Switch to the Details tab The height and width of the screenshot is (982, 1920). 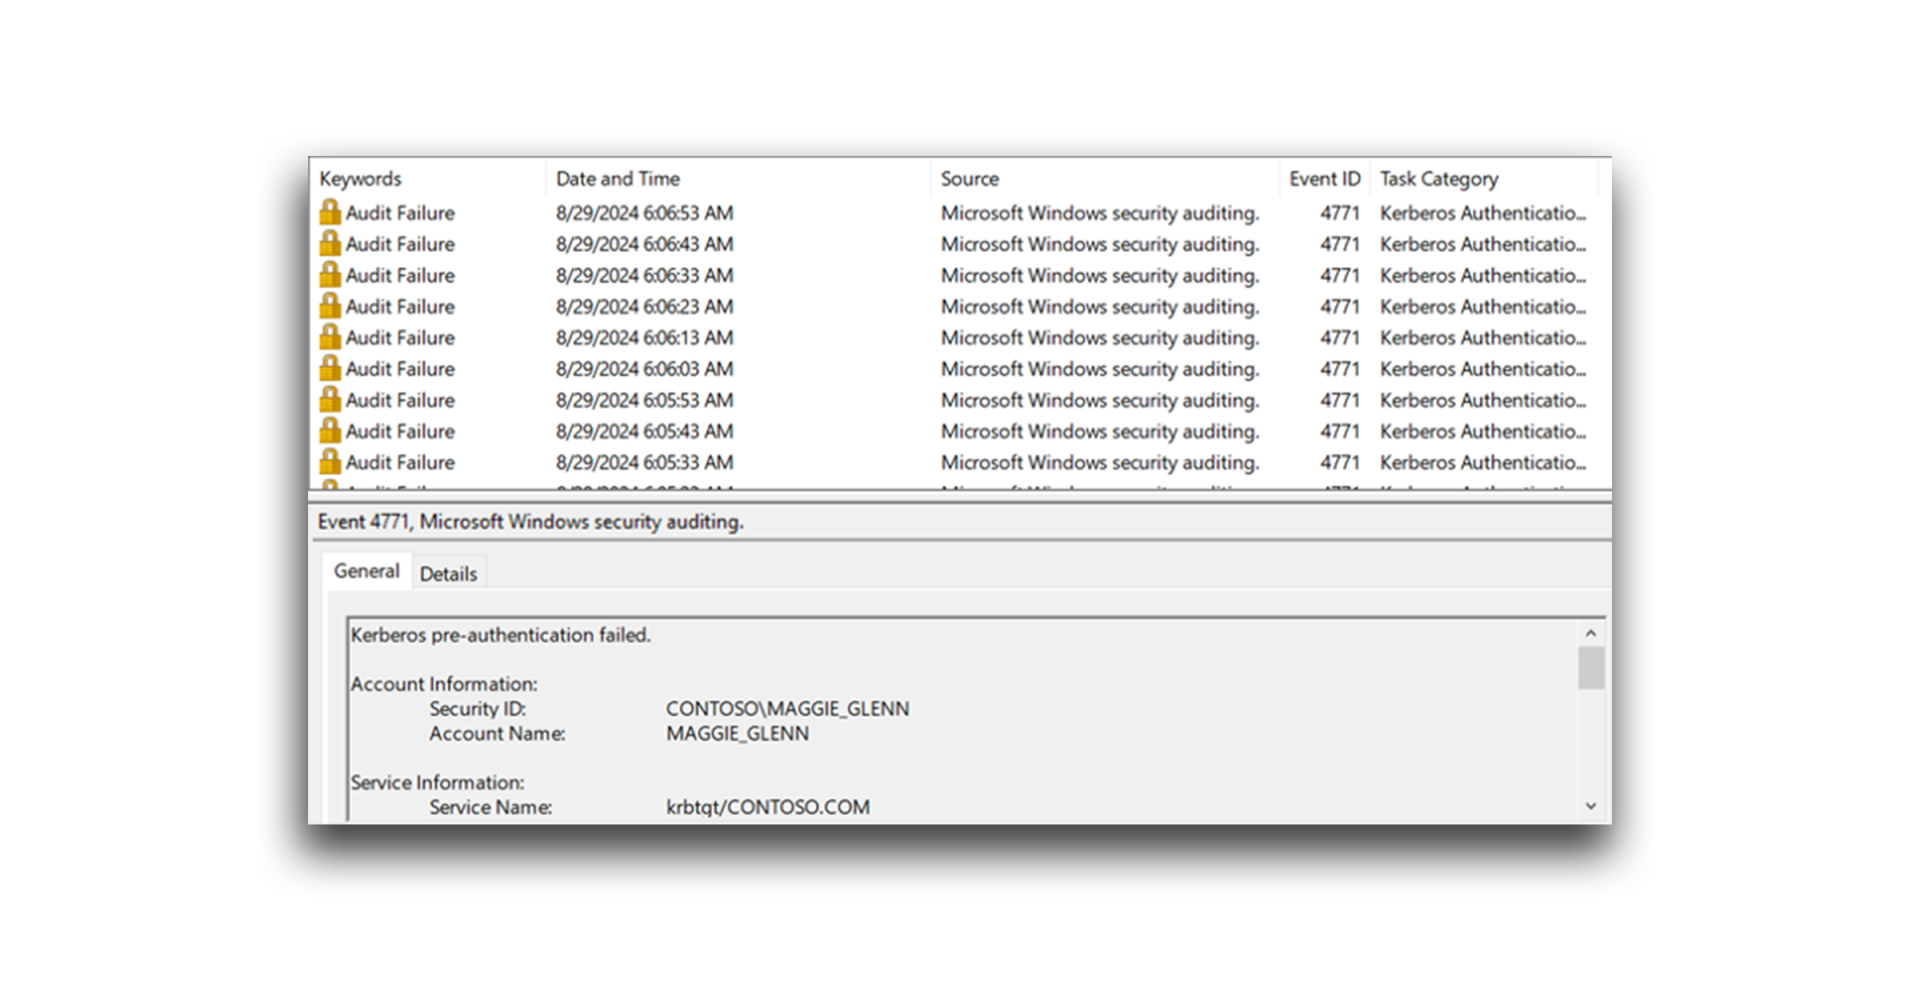(x=448, y=573)
